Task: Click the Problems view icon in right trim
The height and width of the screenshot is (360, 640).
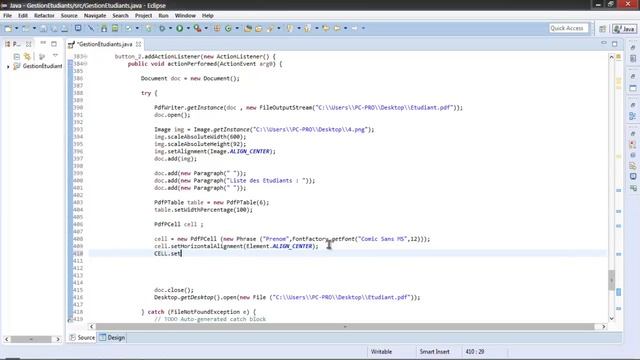Action: pos(633,144)
